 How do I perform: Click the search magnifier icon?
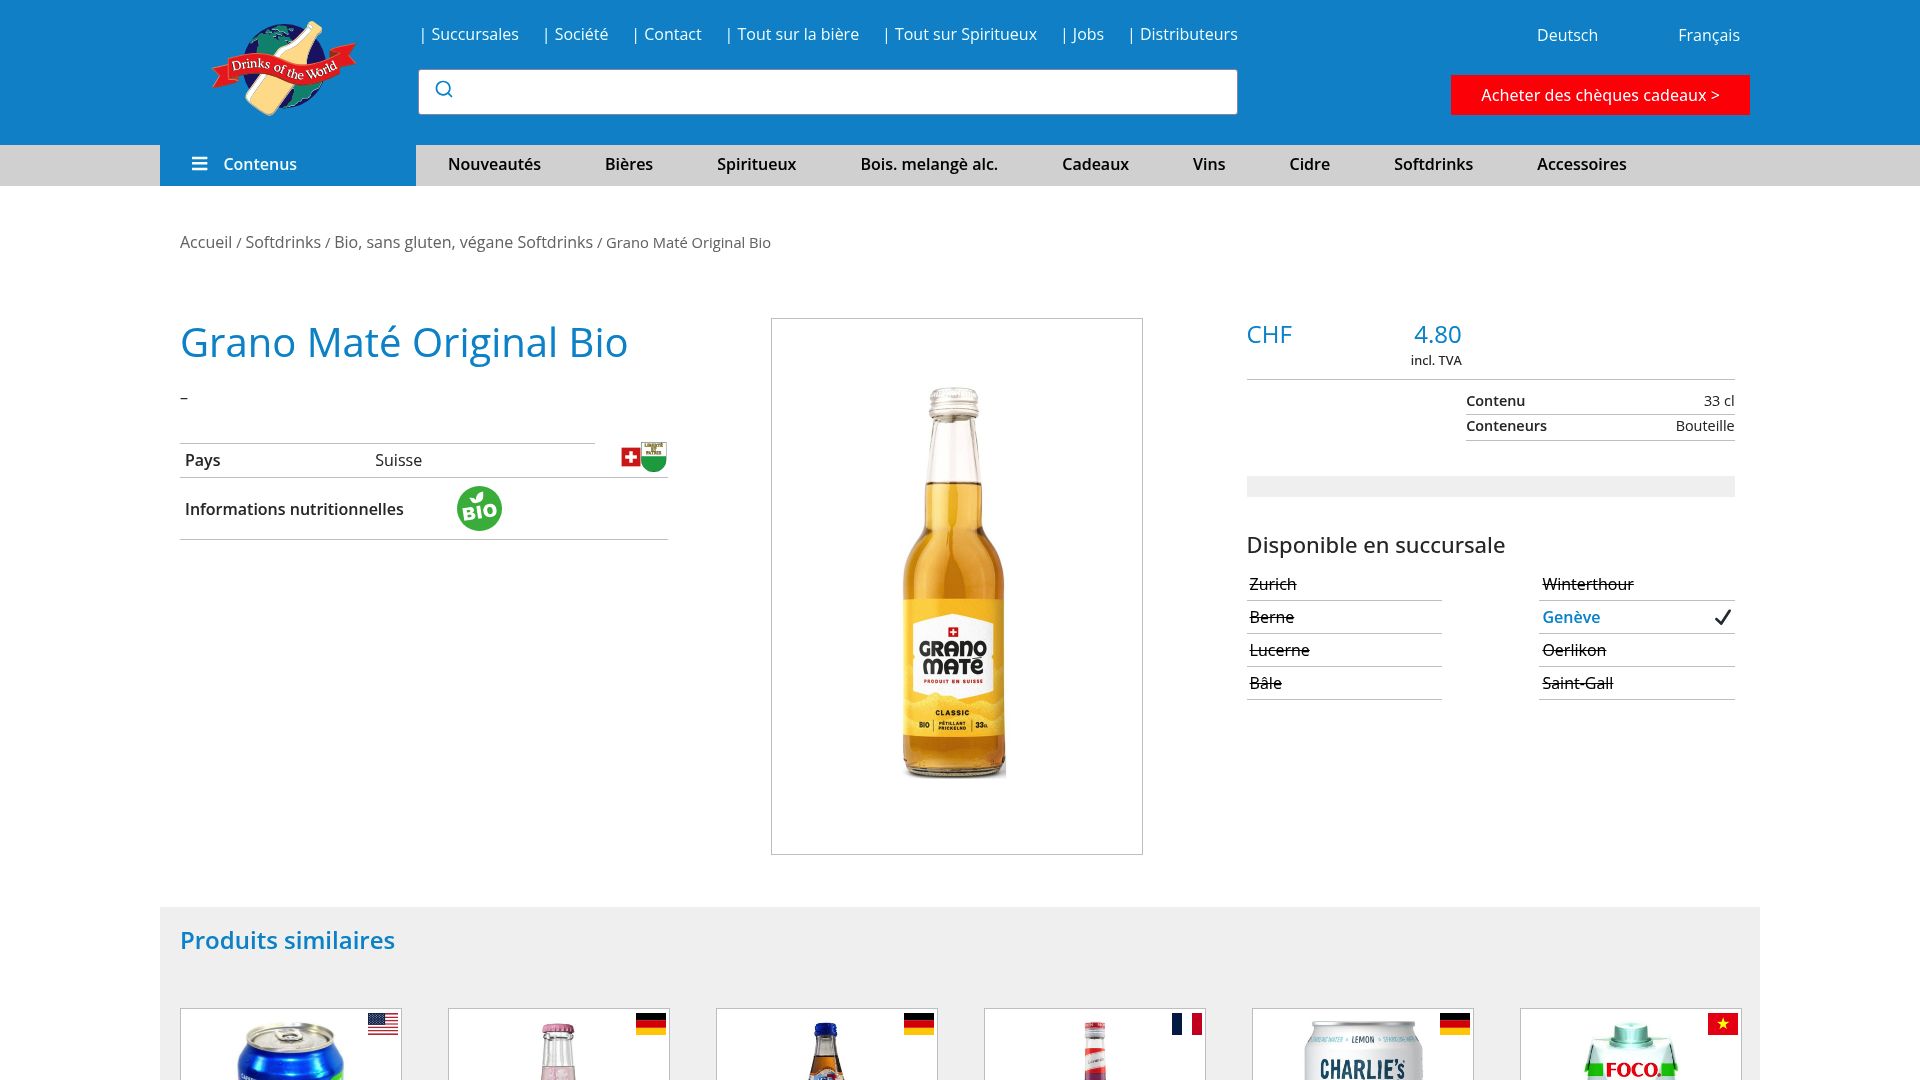[x=444, y=91]
